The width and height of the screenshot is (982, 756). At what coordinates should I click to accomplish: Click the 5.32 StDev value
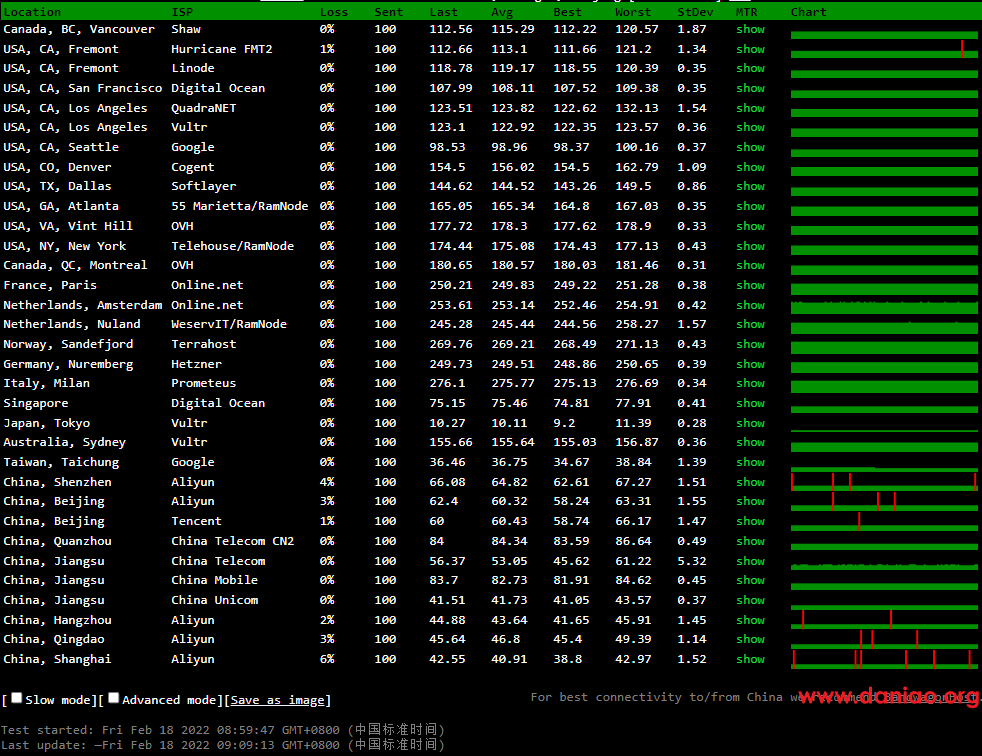pyautogui.click(x=691, y=561)
